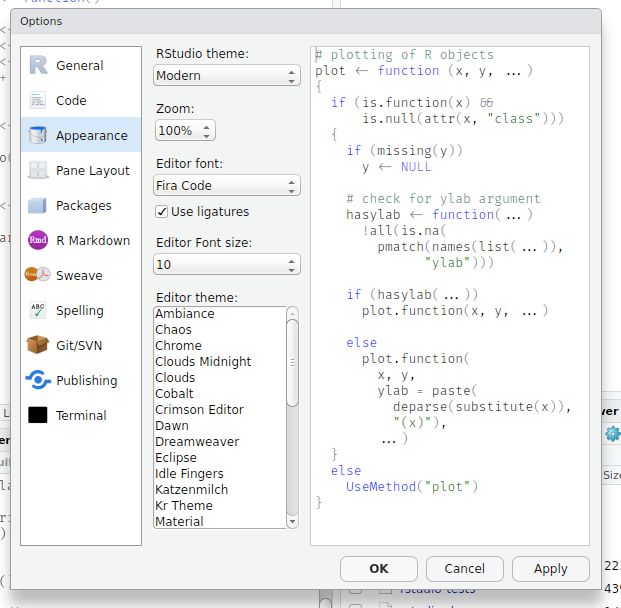This screenshot has width=621, height=608.
Task: Pick the Dreamweaver editor theme
Action: point(220,442)
